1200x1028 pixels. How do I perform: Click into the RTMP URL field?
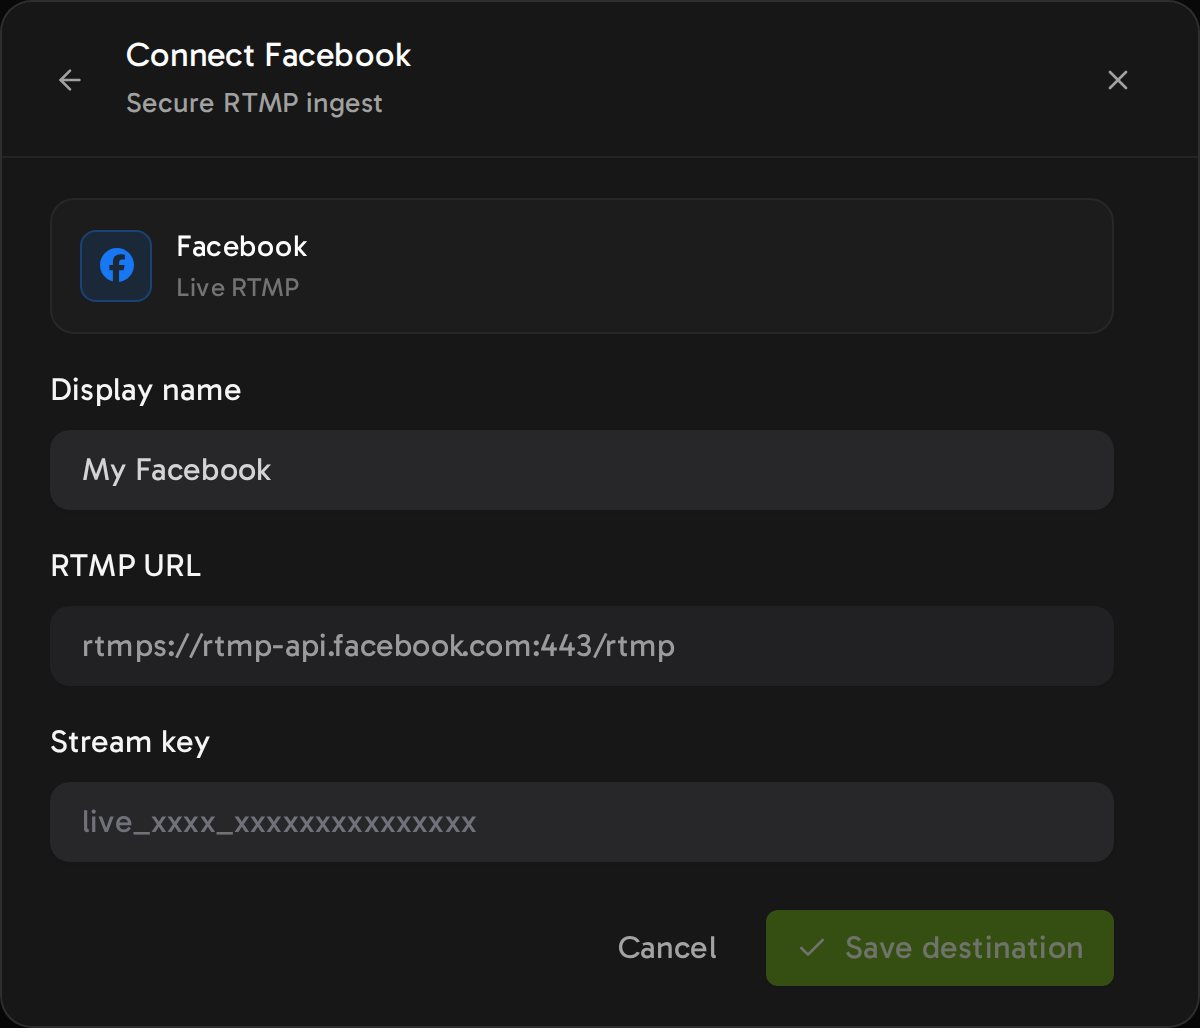[582, 646]
